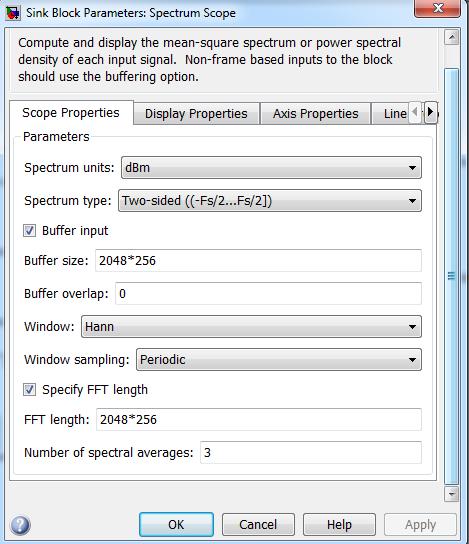
Task: Click the left tab scroll arrow
Action: 416,112
